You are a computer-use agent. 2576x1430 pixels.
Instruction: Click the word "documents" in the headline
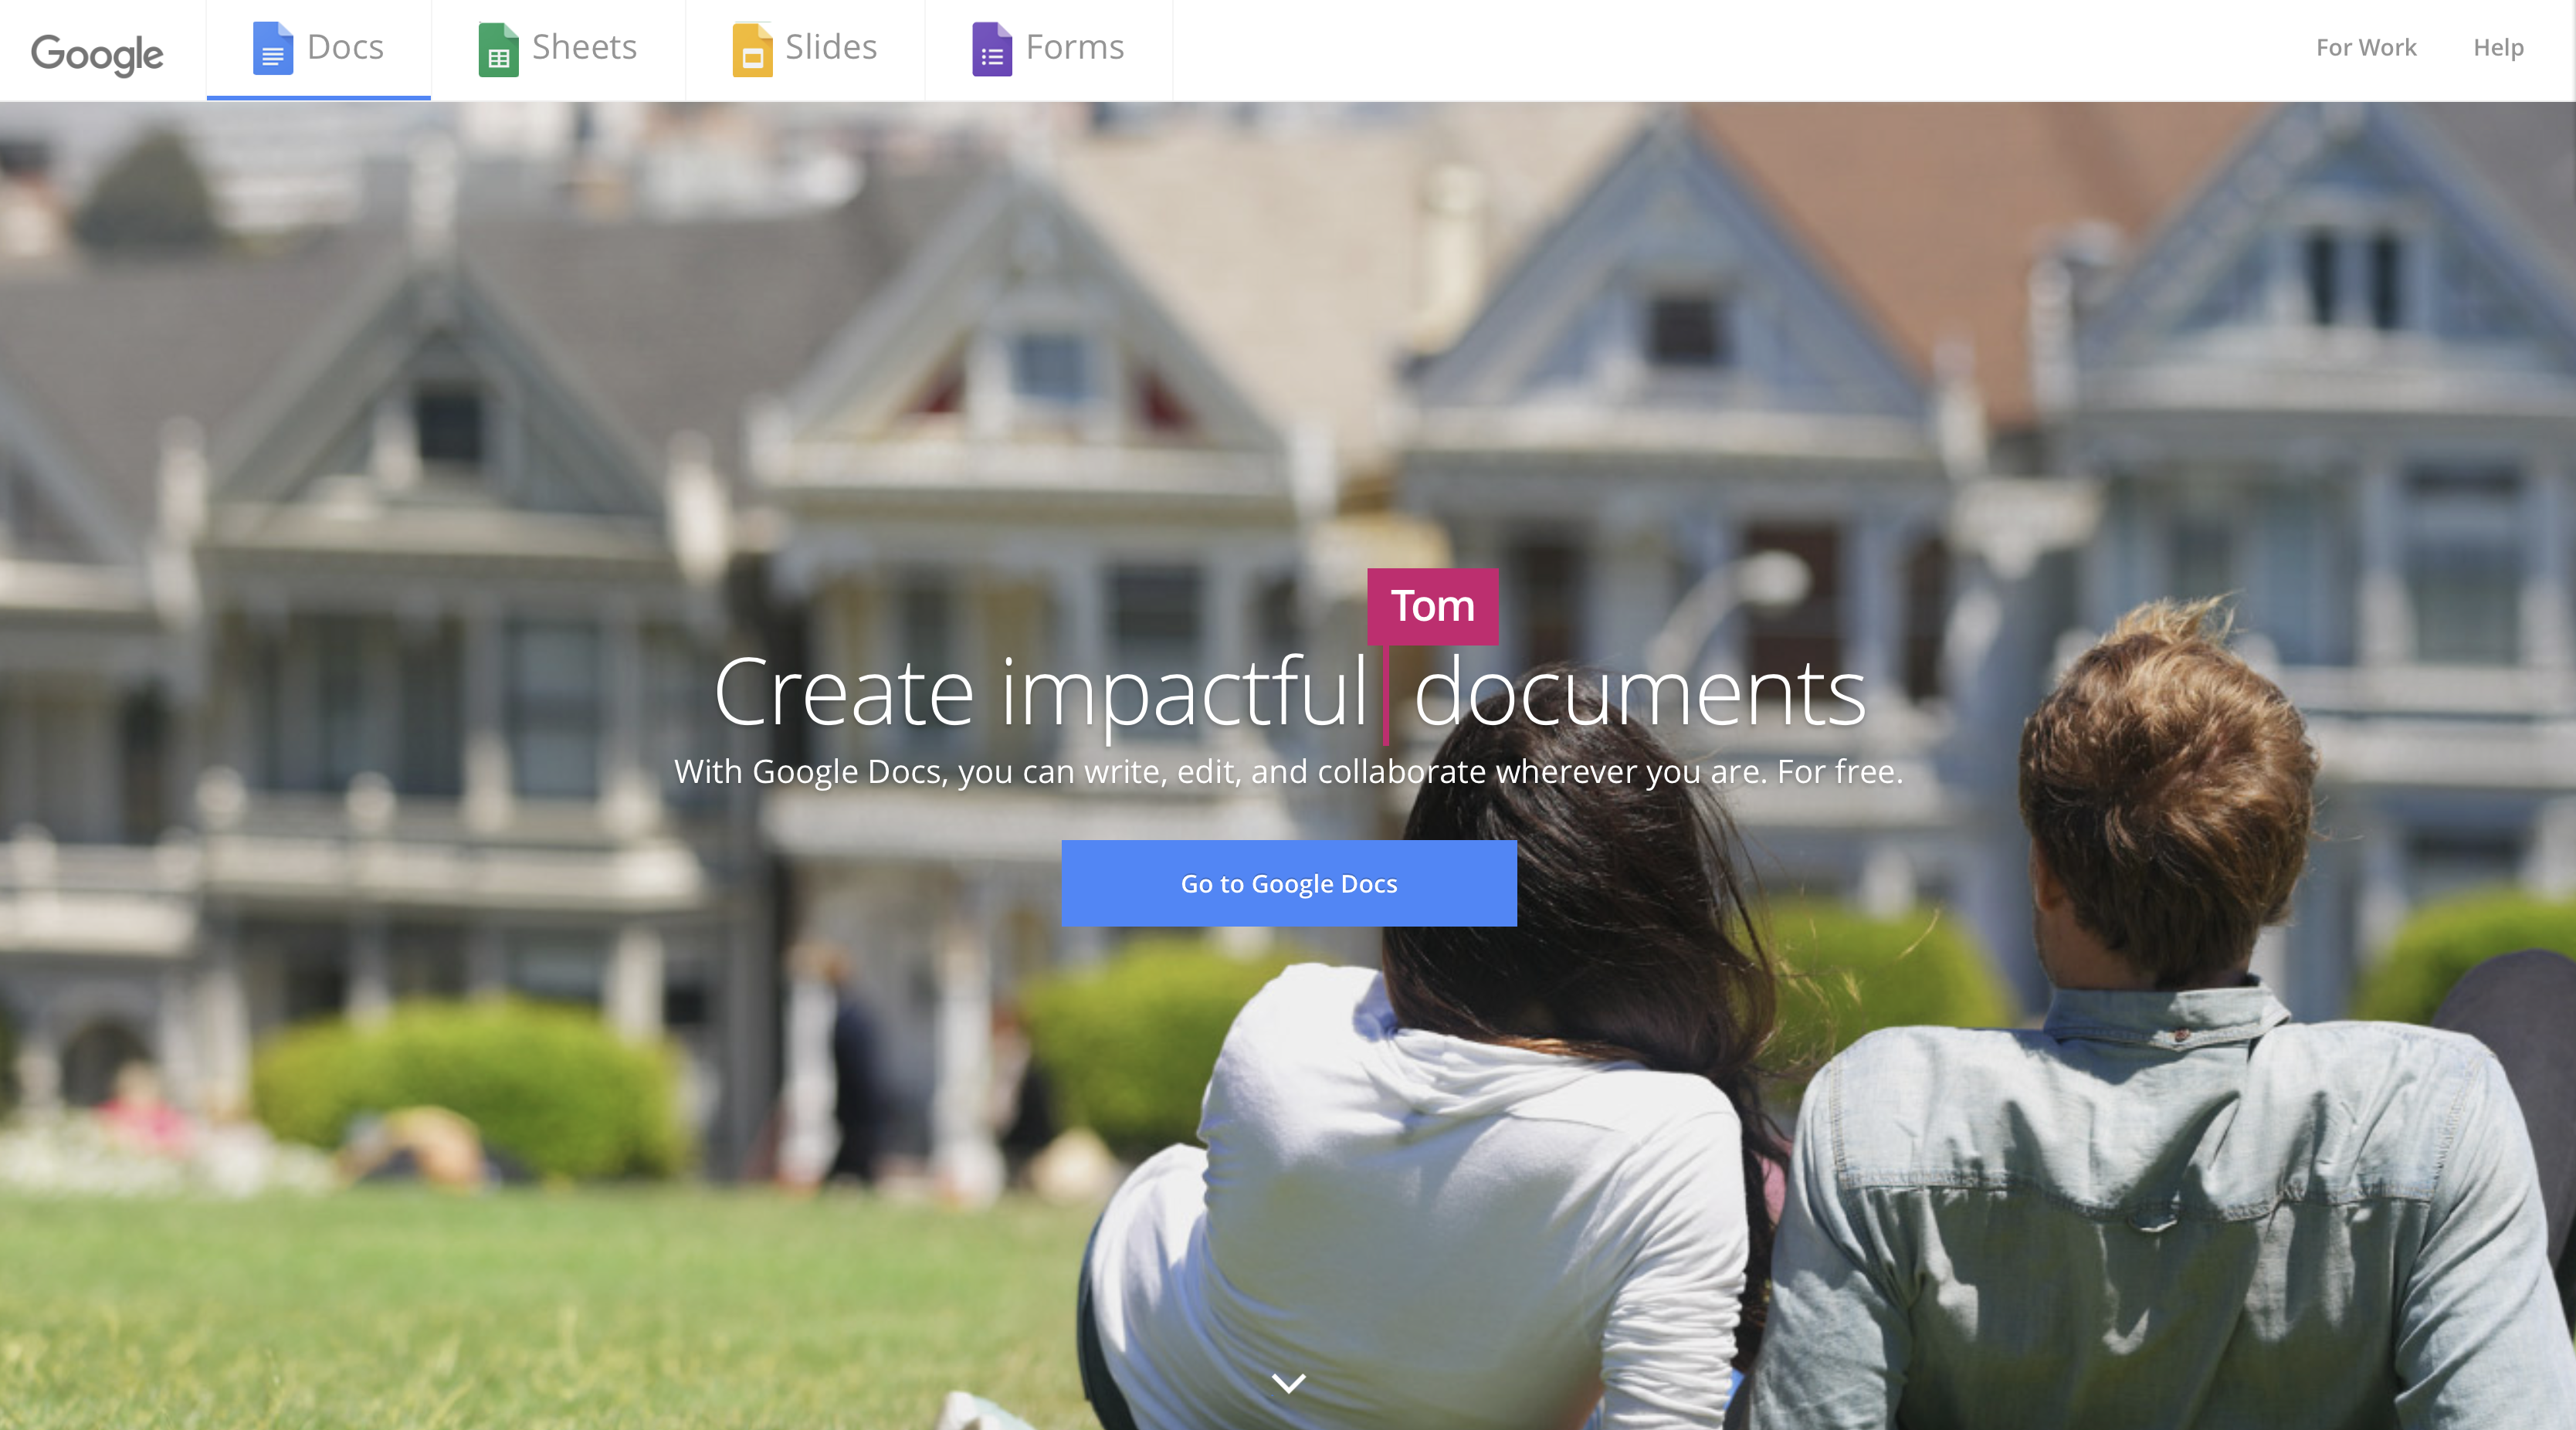click(x=1639, y=692)
